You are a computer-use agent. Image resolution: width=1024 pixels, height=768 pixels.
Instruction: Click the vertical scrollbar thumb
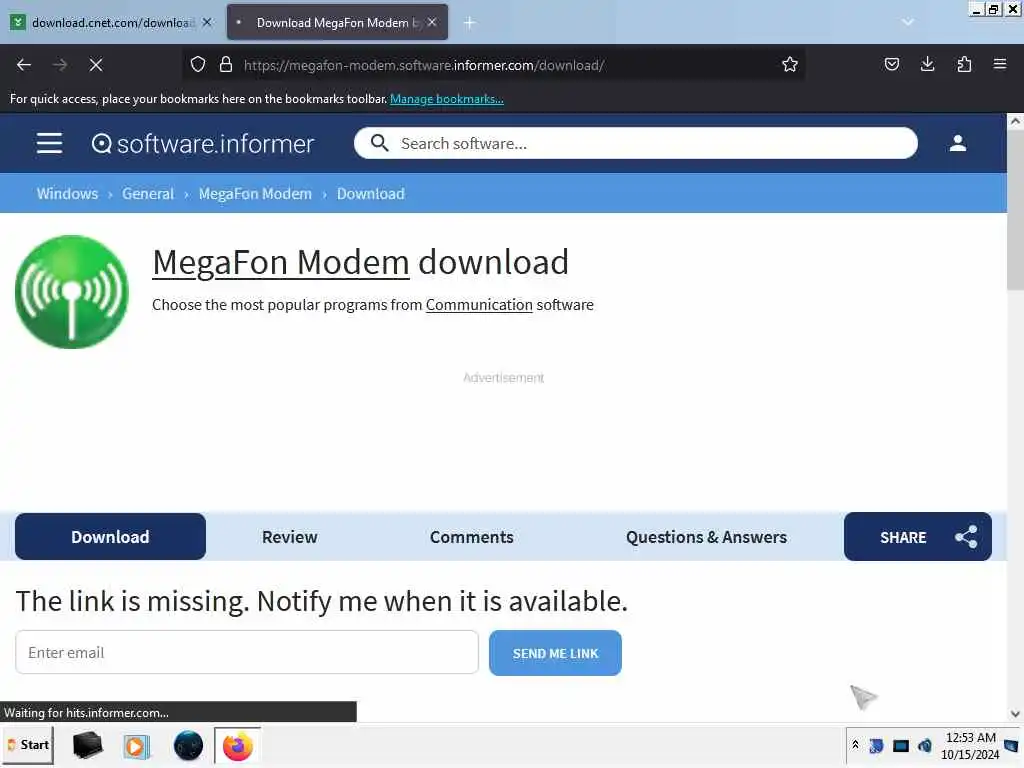tap(1015, 210)
